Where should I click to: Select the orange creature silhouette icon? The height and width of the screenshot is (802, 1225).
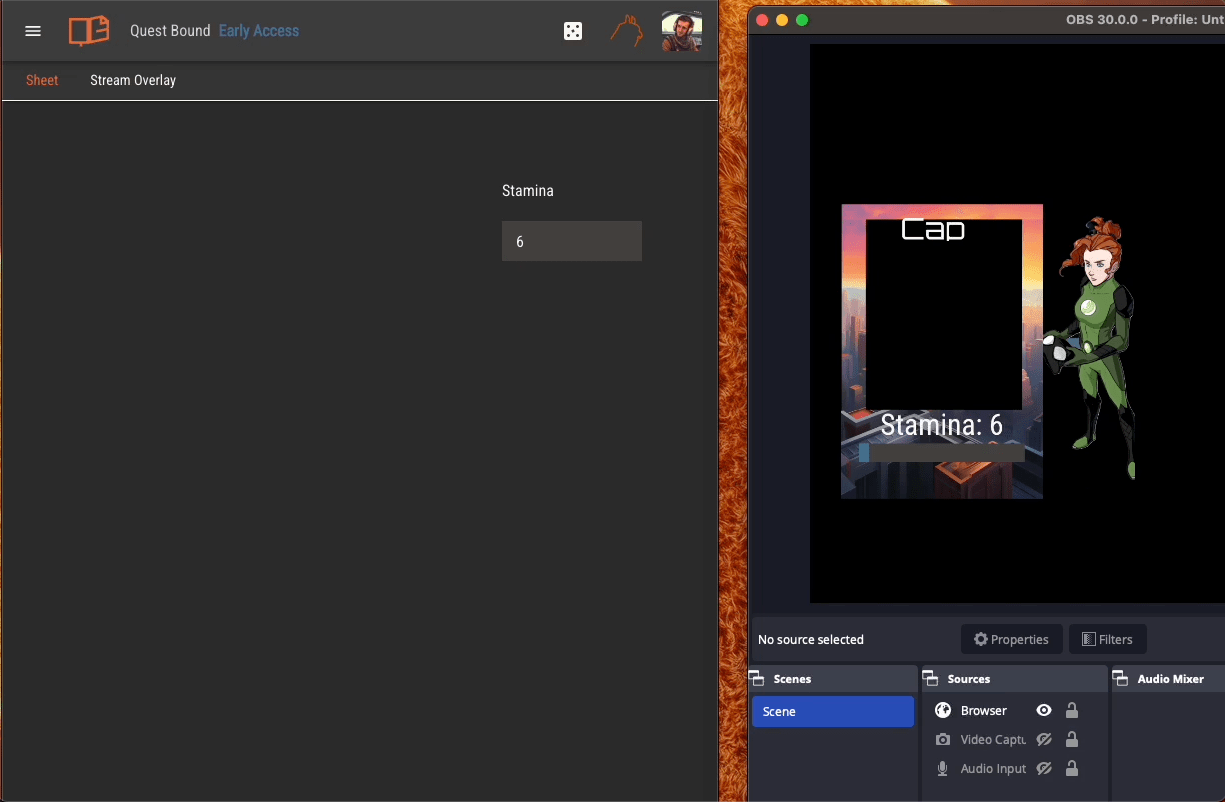pos(627,30)
